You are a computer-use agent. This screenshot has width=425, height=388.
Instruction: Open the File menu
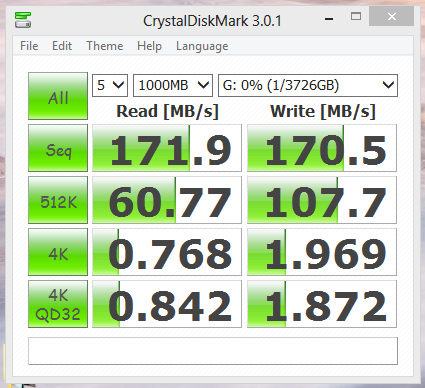pos(29,46)
